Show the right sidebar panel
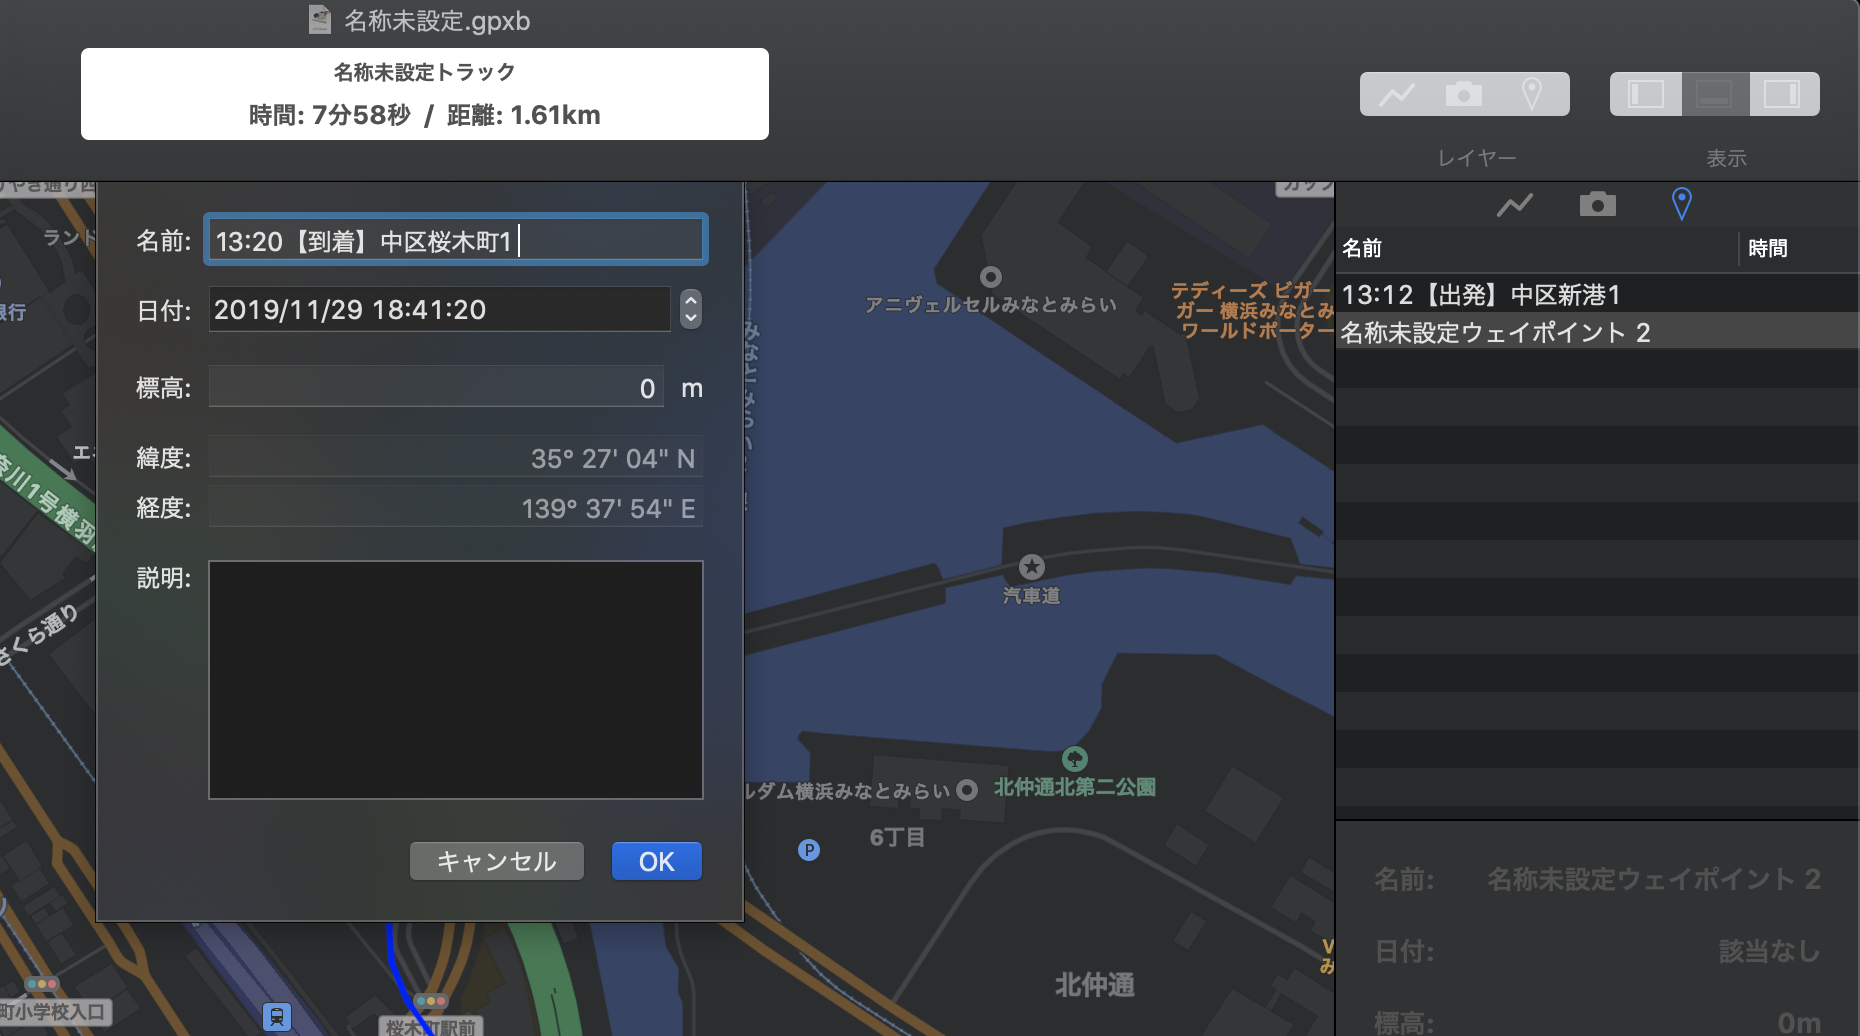Screen dimensions: 1860x1036 [x=1782, y=94]
